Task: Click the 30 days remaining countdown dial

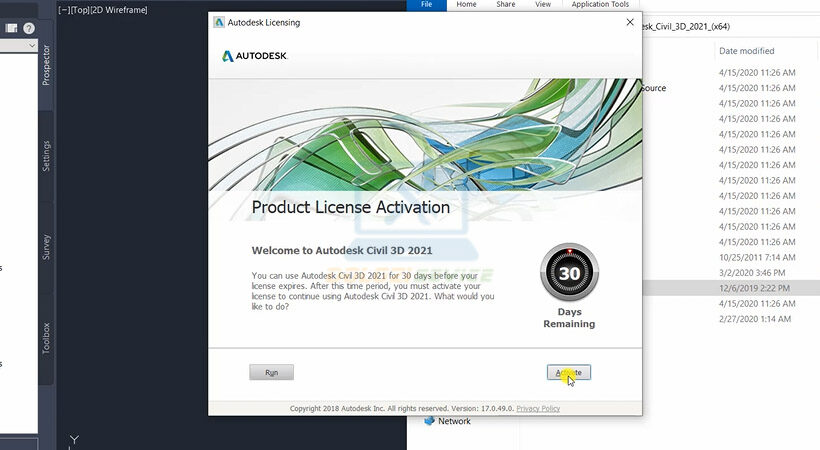Action: pos(569,273)
